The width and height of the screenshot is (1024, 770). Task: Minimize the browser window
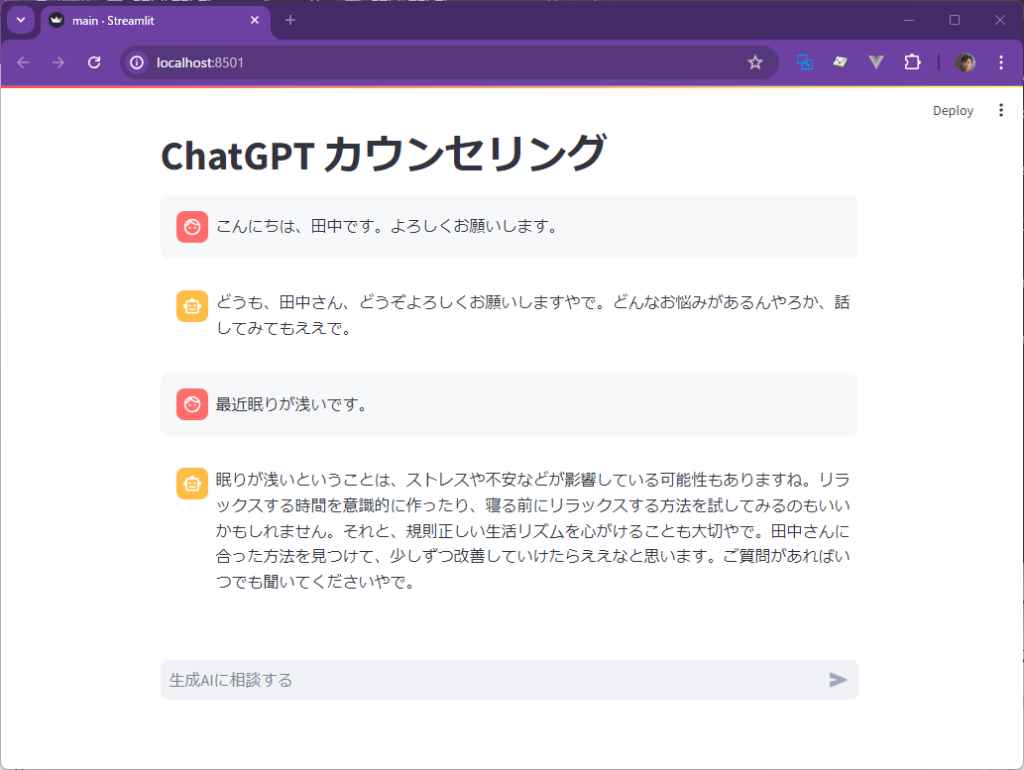pyautogui.click(x=909, y=20)
